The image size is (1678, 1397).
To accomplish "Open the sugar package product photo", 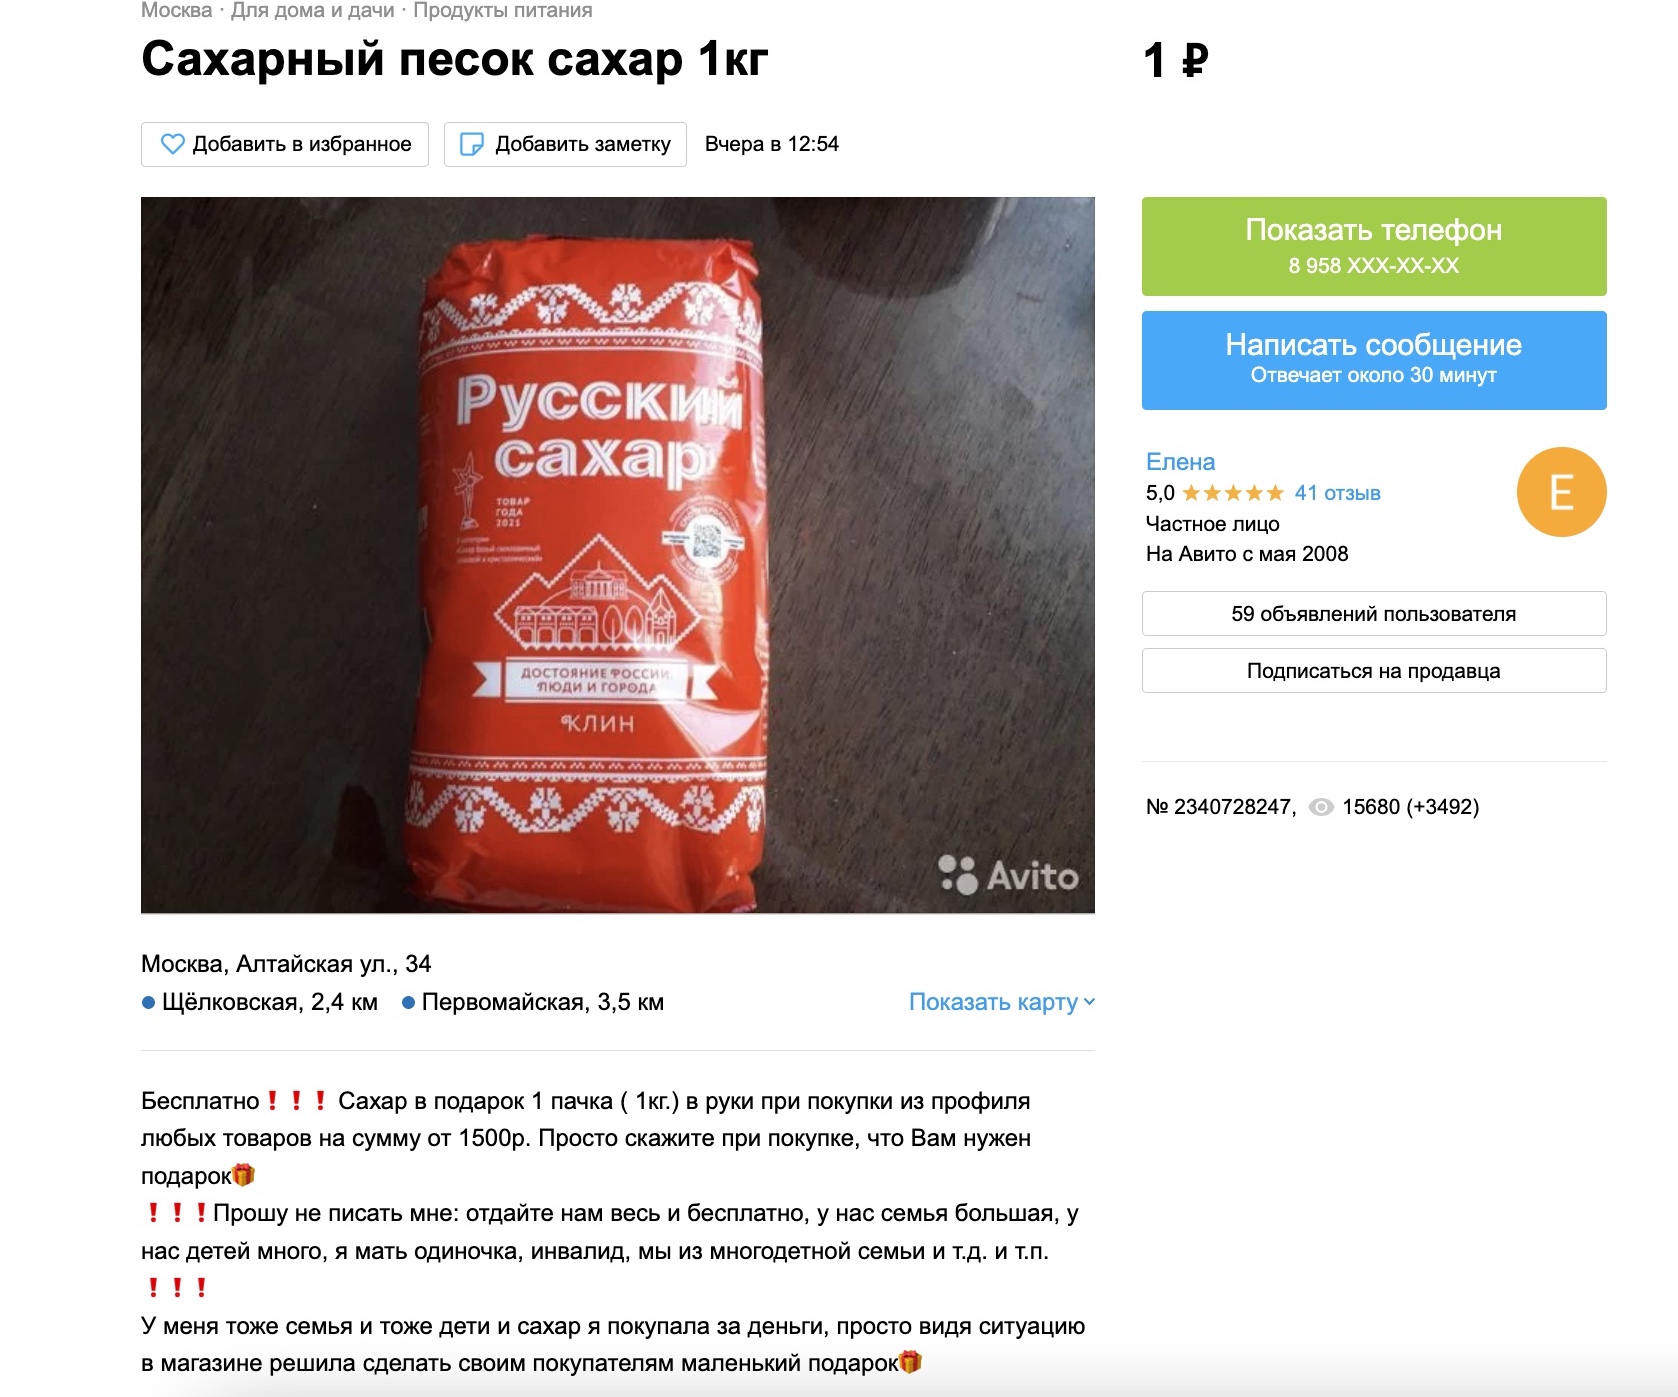I will point(618,555).
